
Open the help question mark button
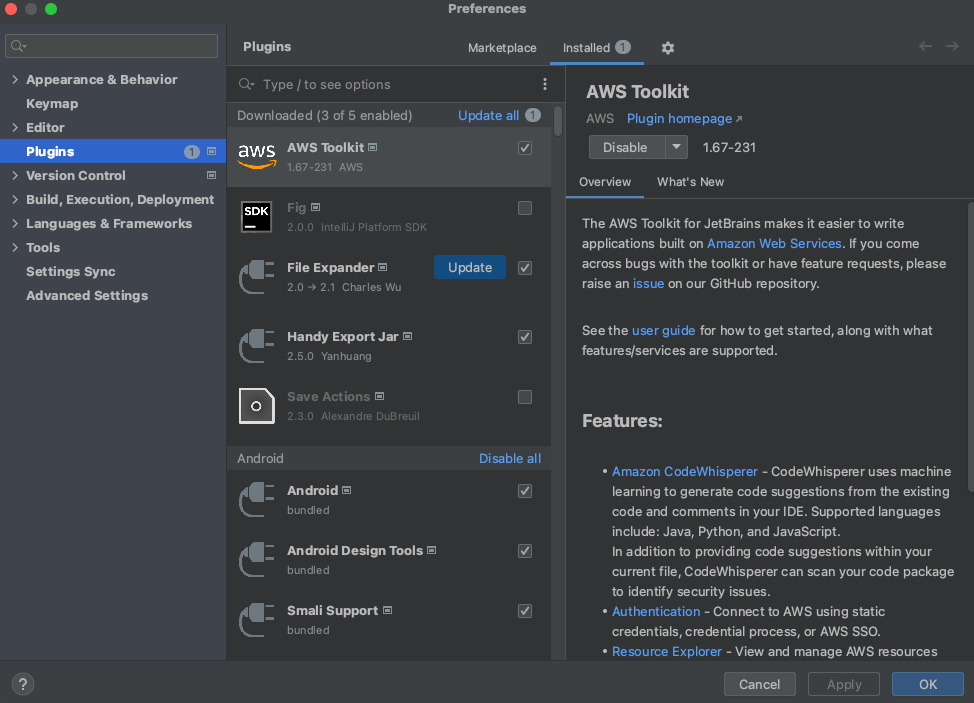coord(23,684)
